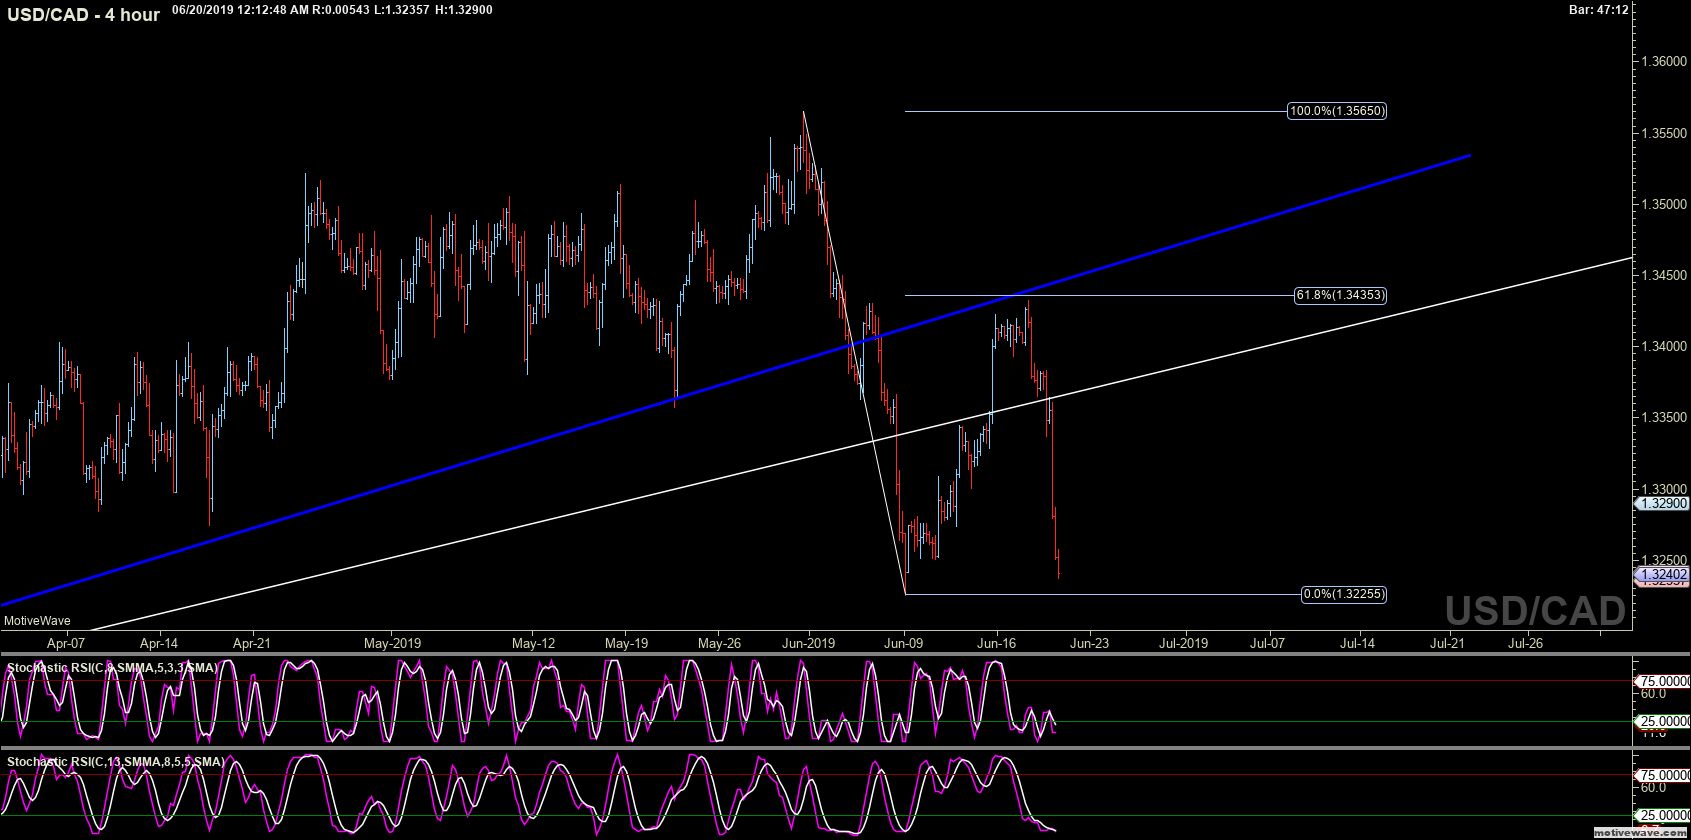This screenshot has height=840, width=1691.
Task: Click the Apr-14 date label
Action: point(159,643)
